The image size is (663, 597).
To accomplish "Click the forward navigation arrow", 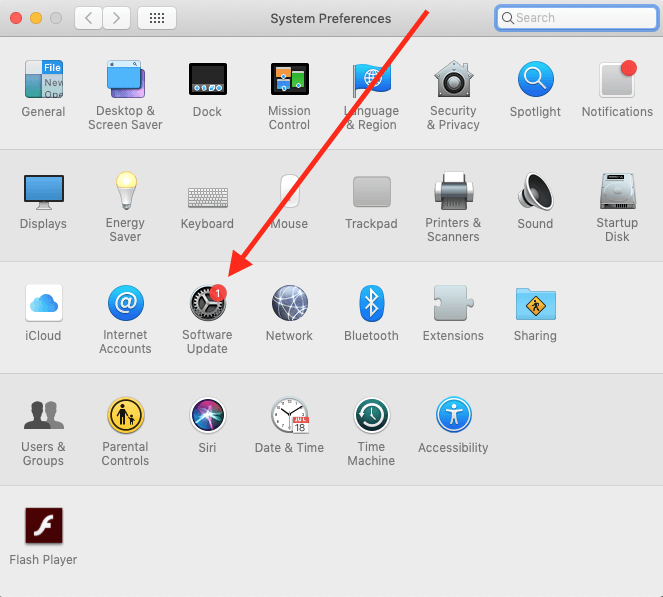I will click(x=116, y=18).
